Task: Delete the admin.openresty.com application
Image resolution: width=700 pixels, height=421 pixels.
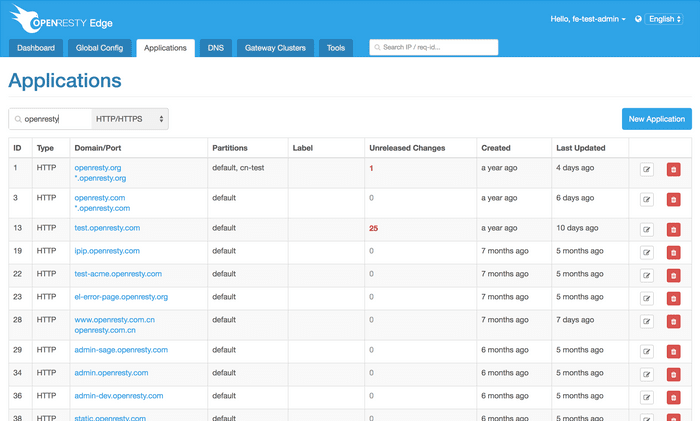Action: click(x=673, y=375)
